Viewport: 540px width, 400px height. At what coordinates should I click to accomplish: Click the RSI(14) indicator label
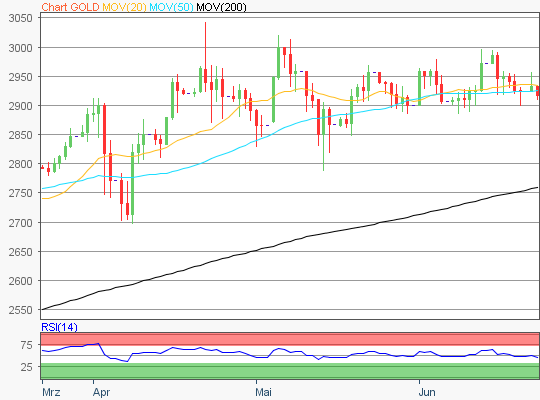tap(59, 327)
